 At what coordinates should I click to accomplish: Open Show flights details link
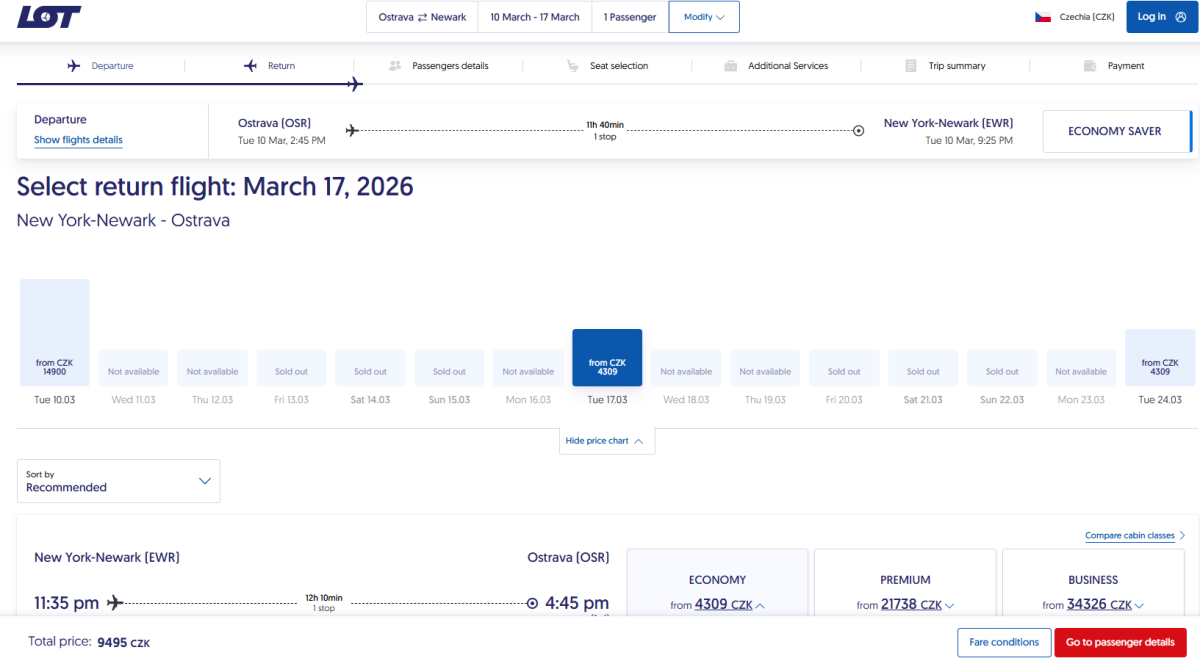[x=78, y=140]
